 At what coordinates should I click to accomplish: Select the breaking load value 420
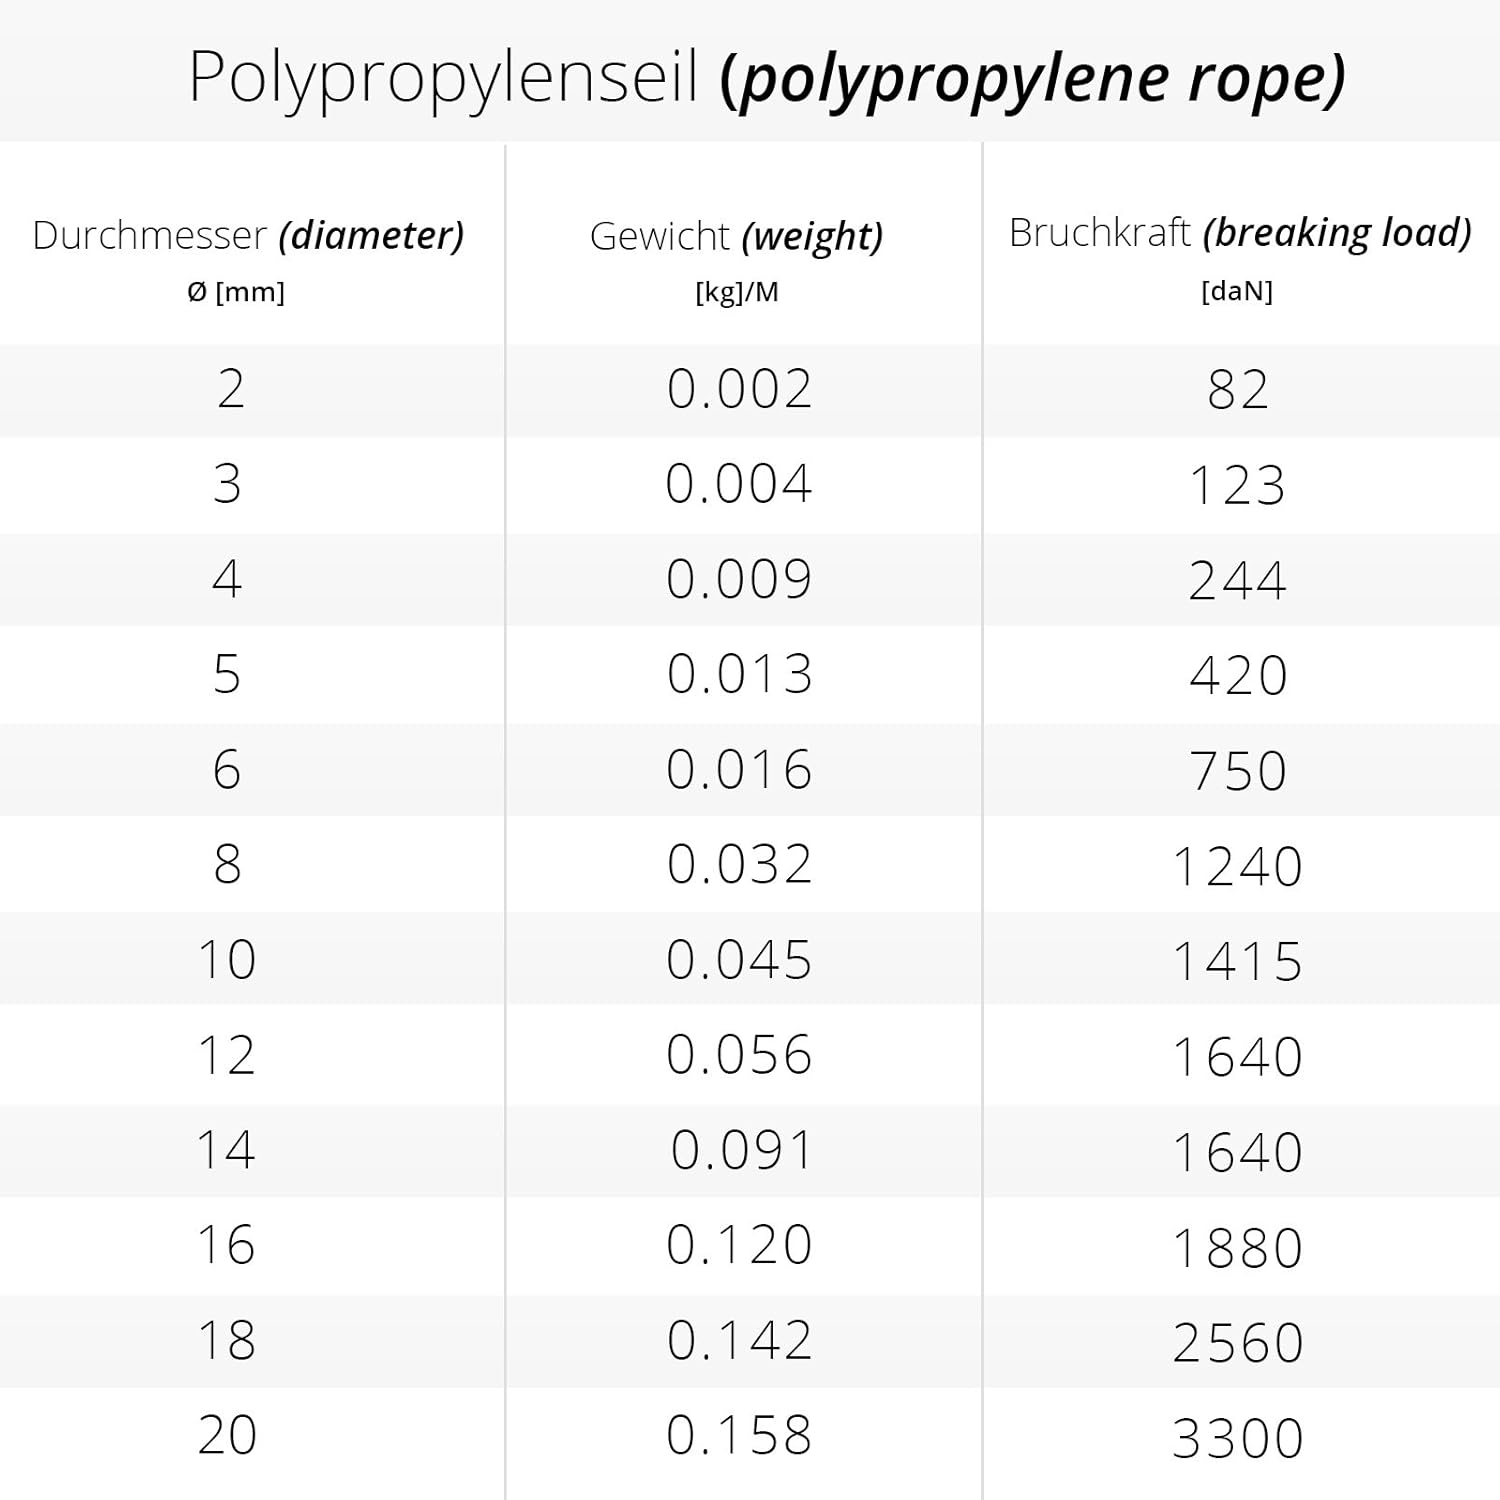(1238, 676)
